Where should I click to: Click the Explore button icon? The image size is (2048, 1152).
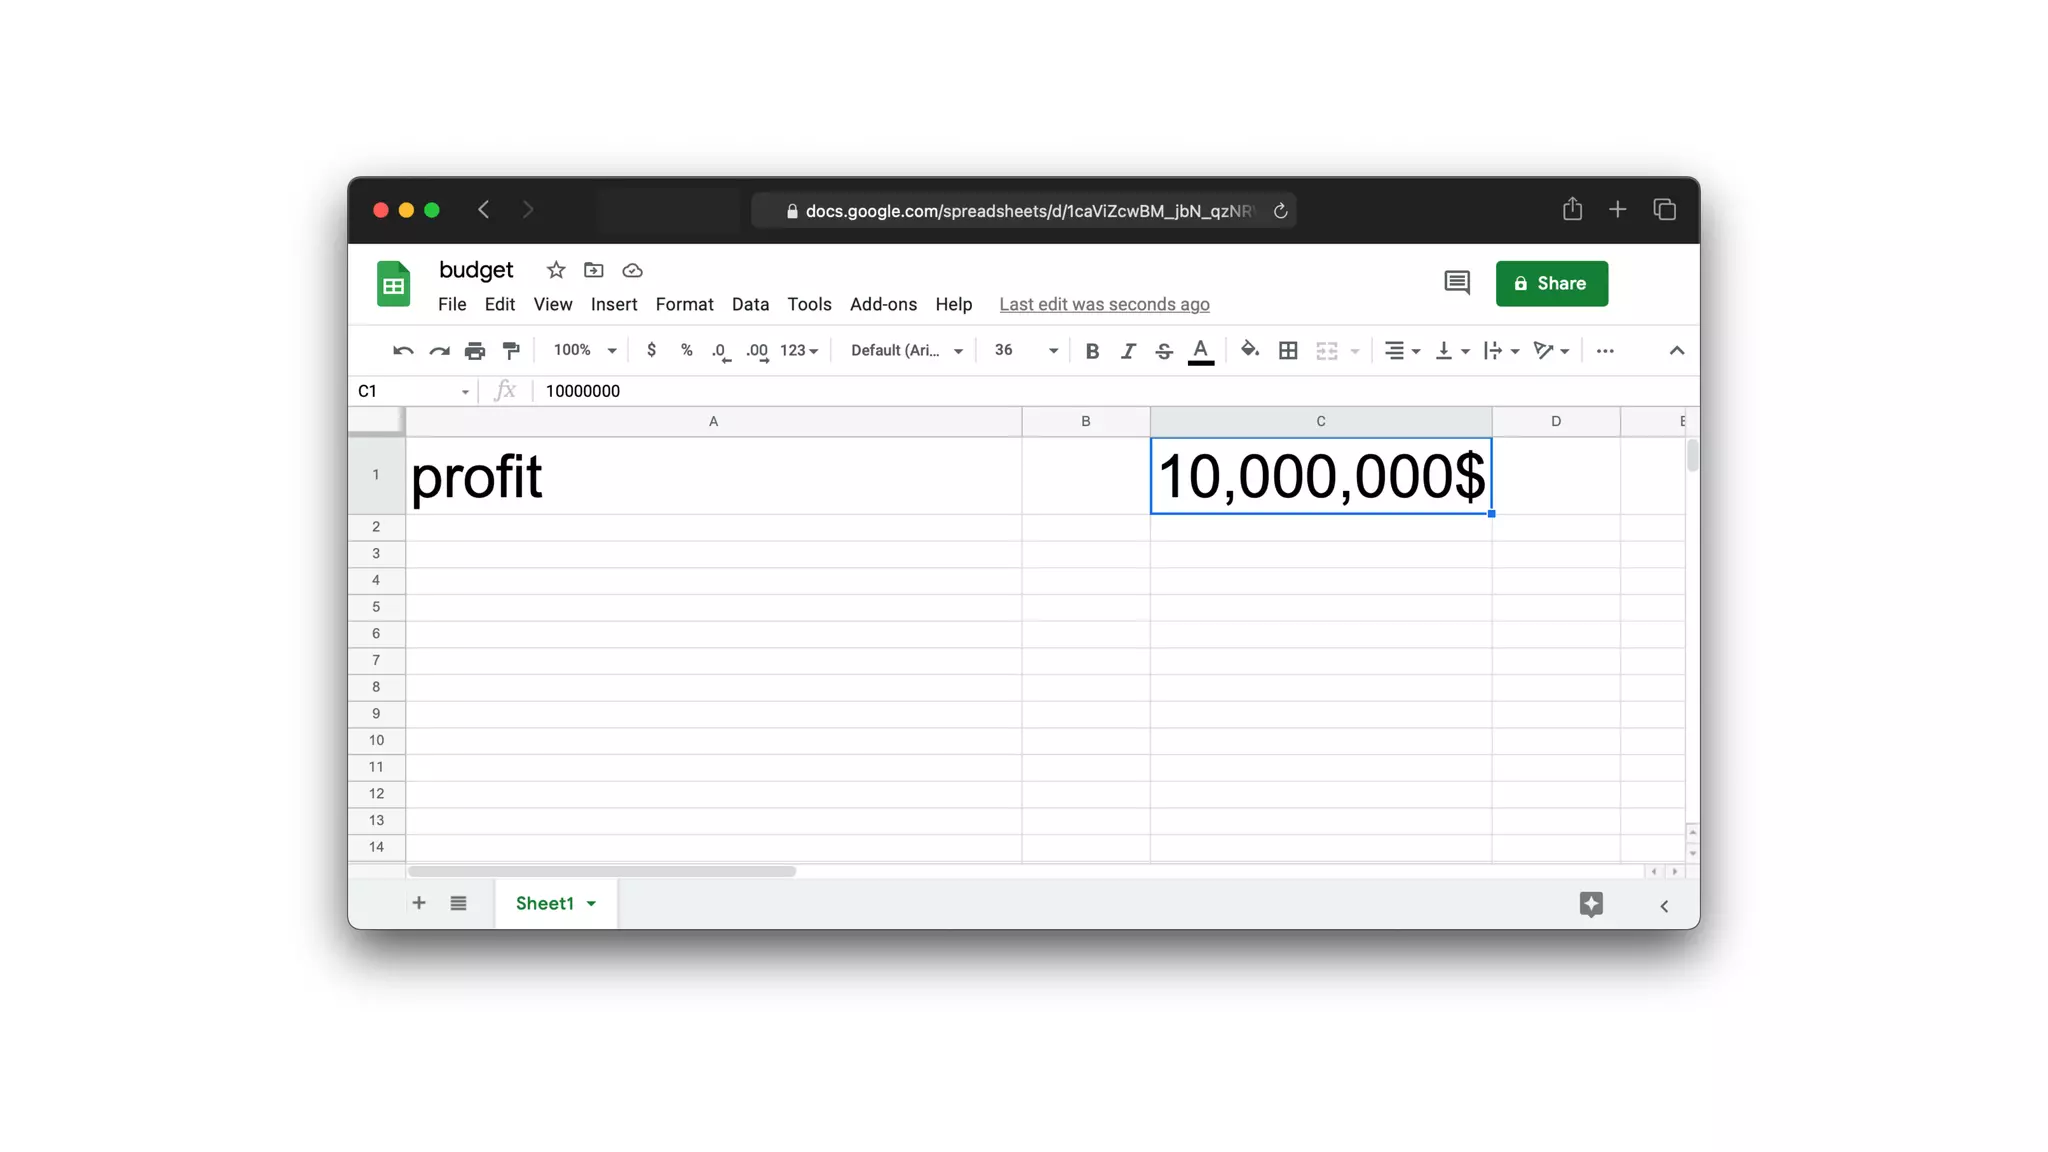(x=1591, y=904)
